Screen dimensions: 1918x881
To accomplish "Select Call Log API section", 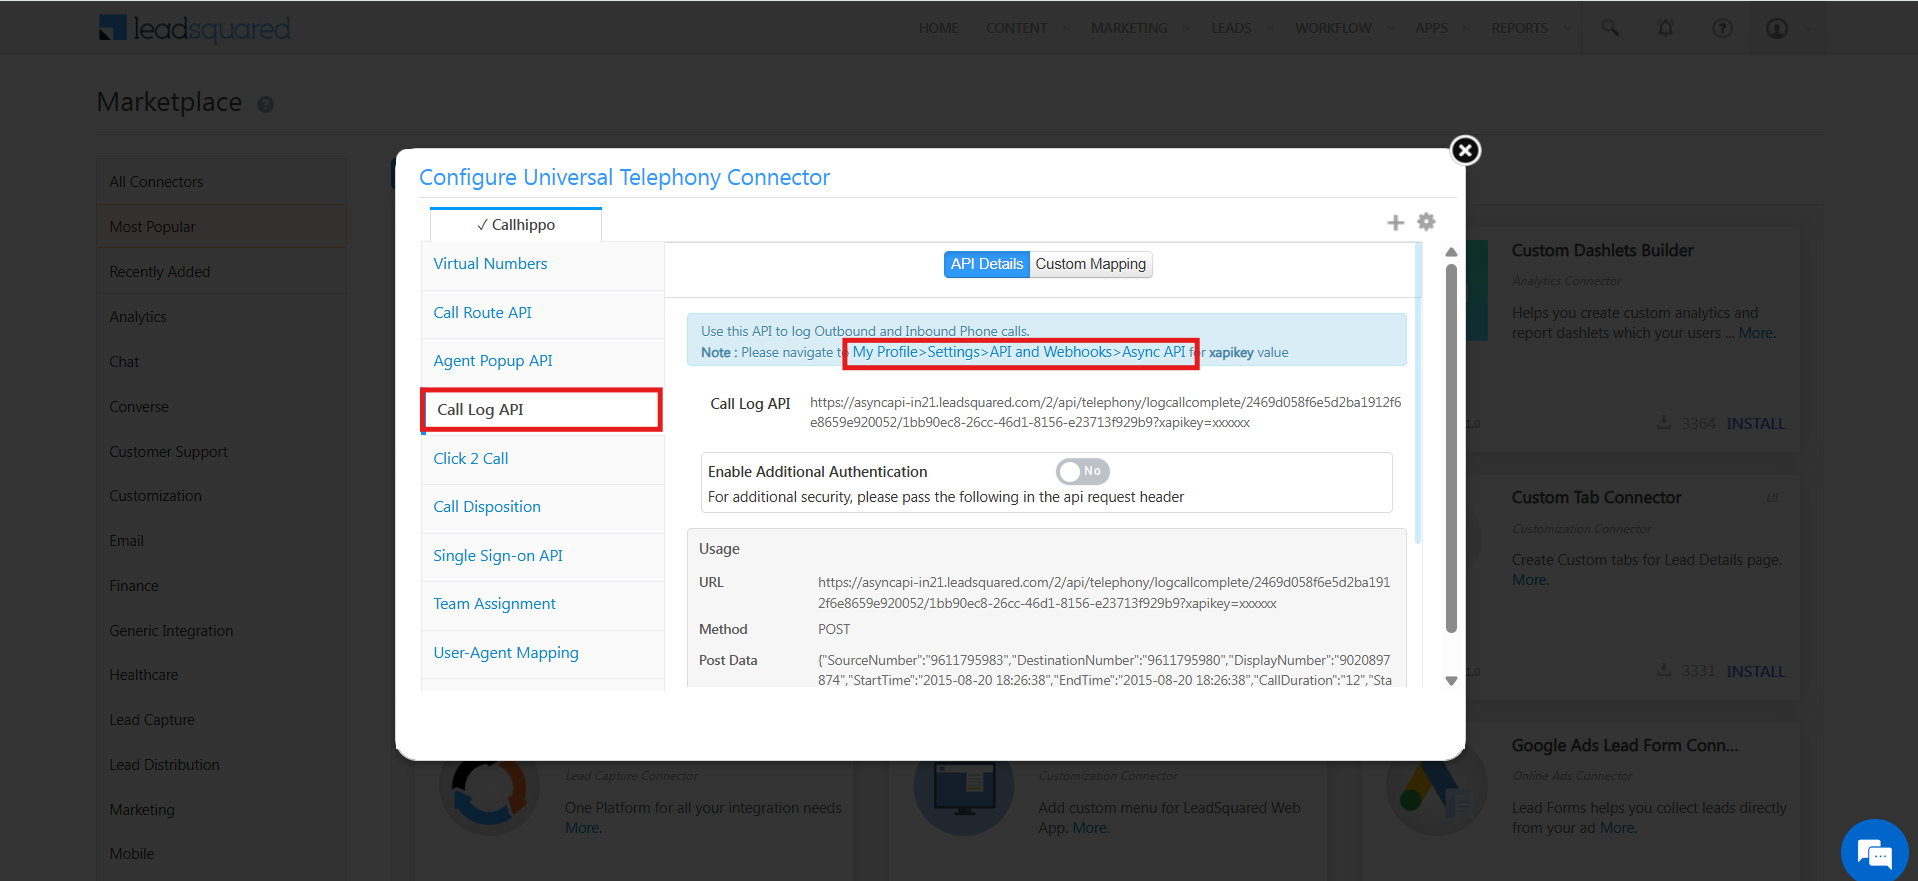I will pos(541,410).
